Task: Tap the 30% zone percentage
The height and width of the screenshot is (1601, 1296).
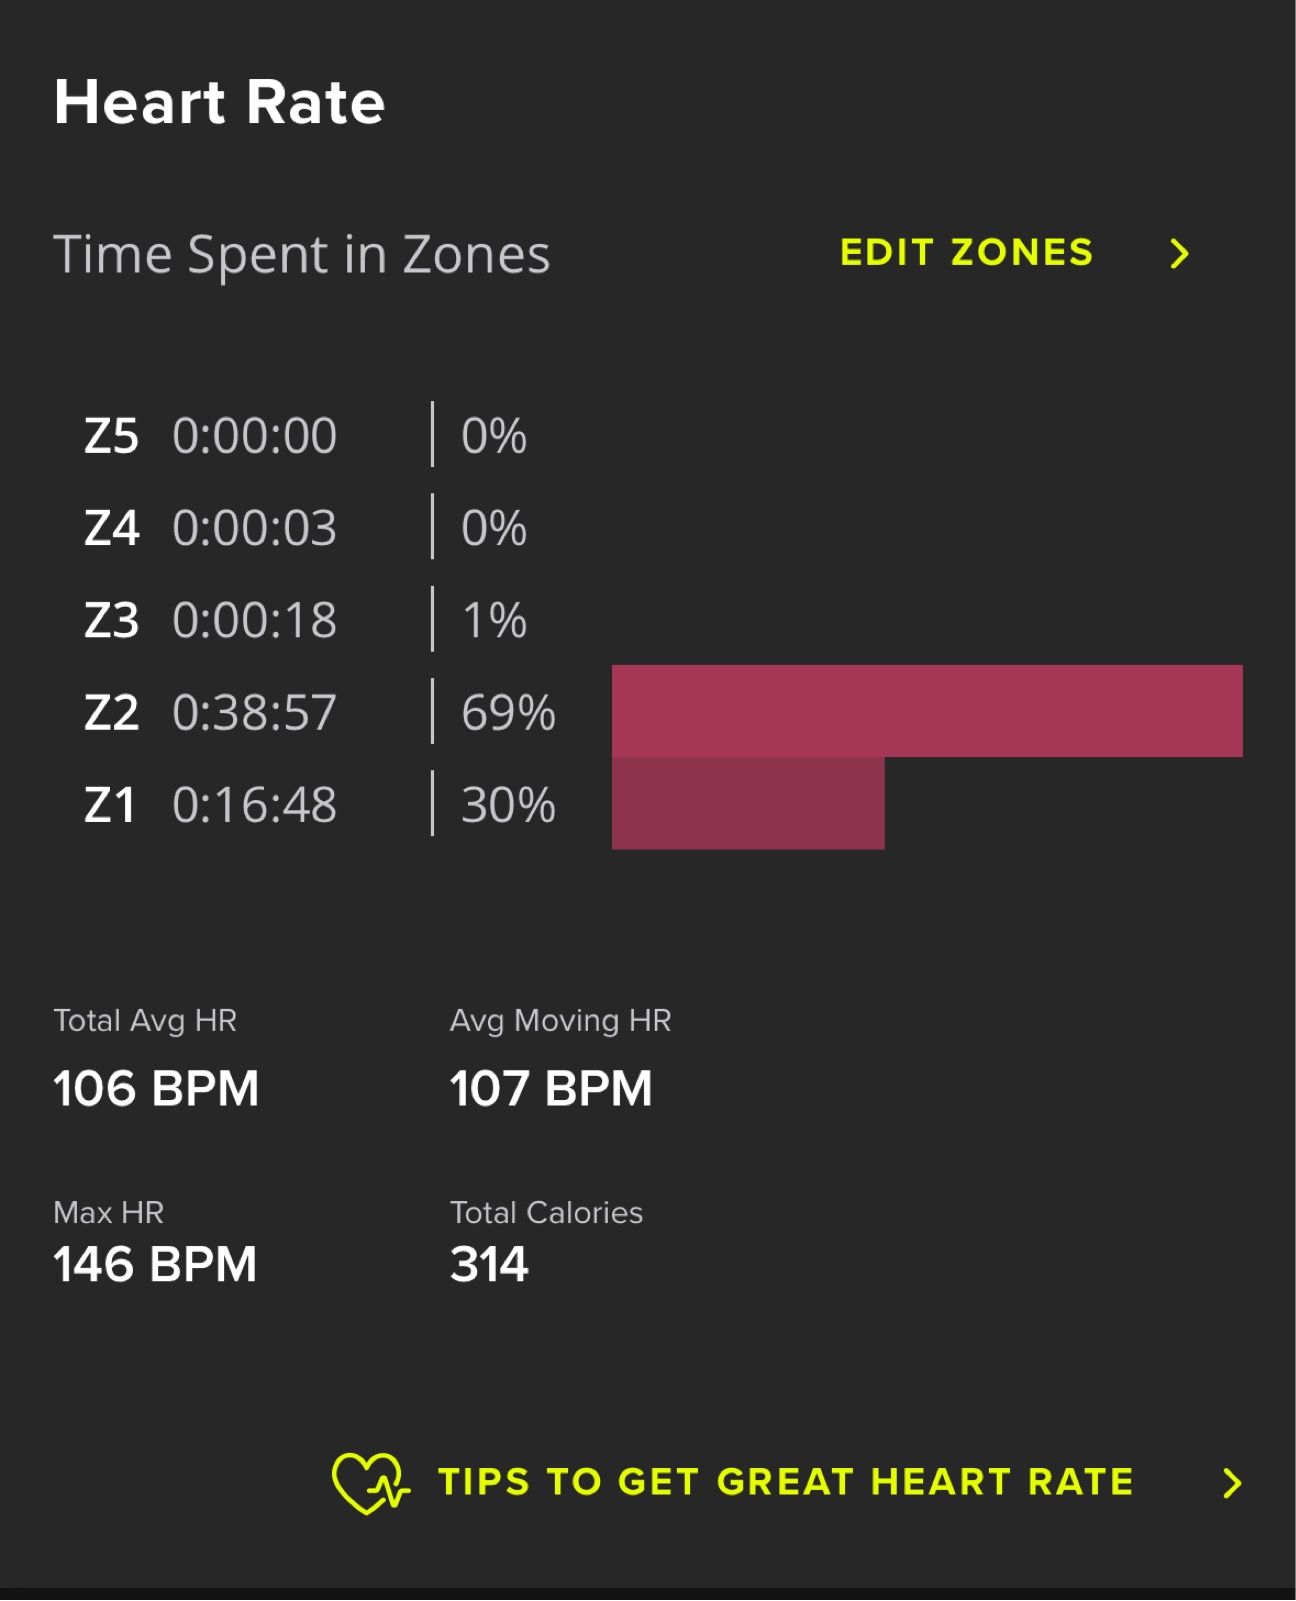Action: point(507,805)
